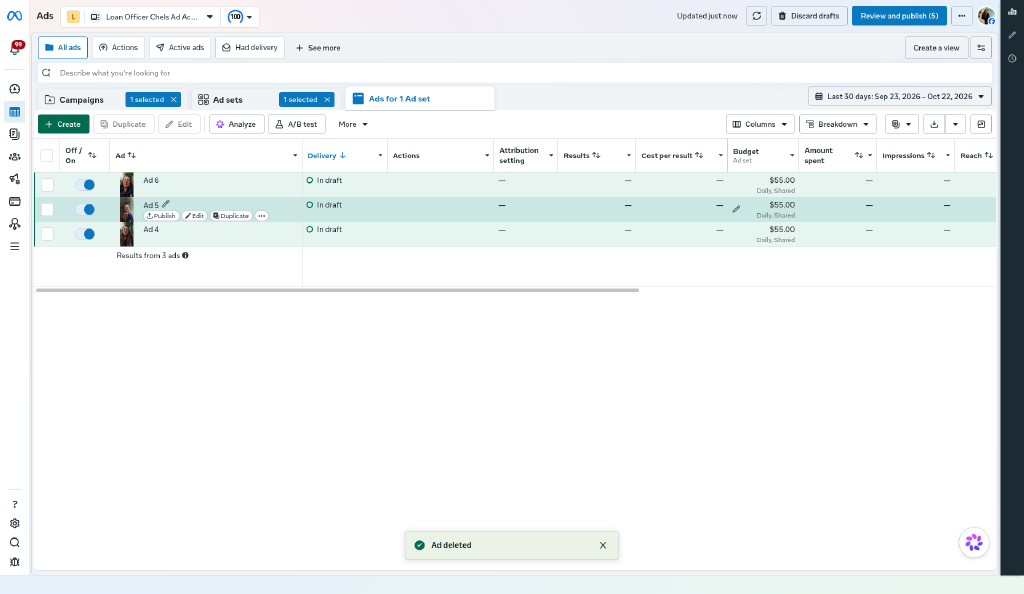Click the Search magnifier icon in sidebar
The height and width of the screenshot is (594, 1024).
[14, 542]
